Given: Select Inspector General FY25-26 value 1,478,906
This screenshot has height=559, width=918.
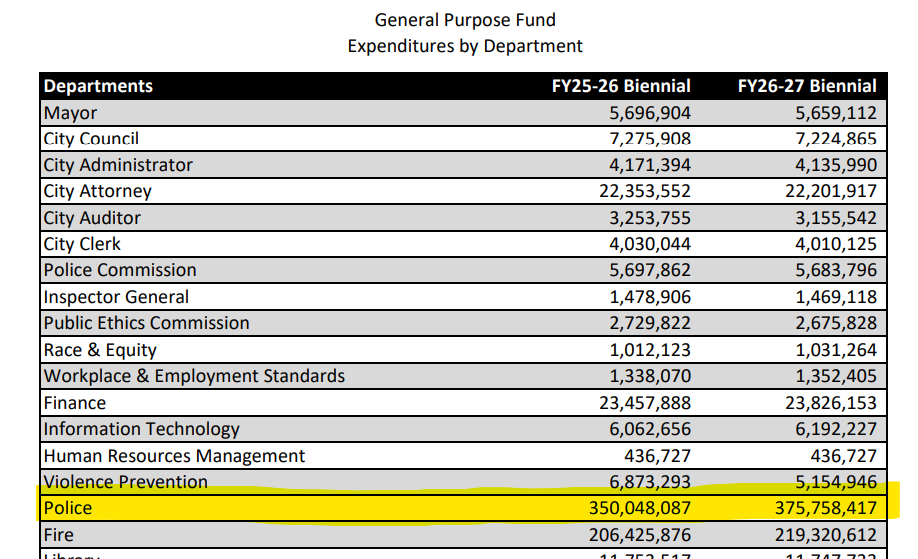Looking at the screenshot, I should pos(650,297).
